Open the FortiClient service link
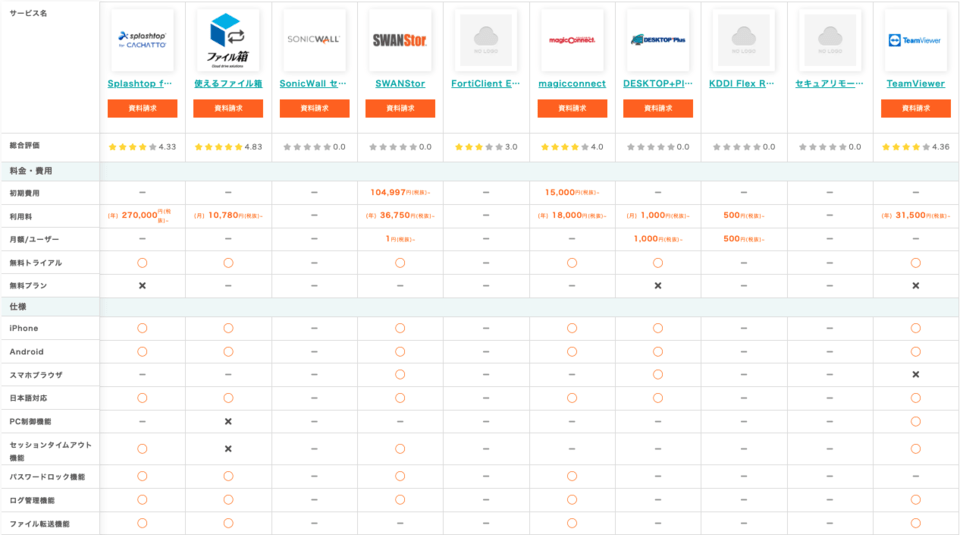This screenshot has width=960, height=535. (486, 84)
